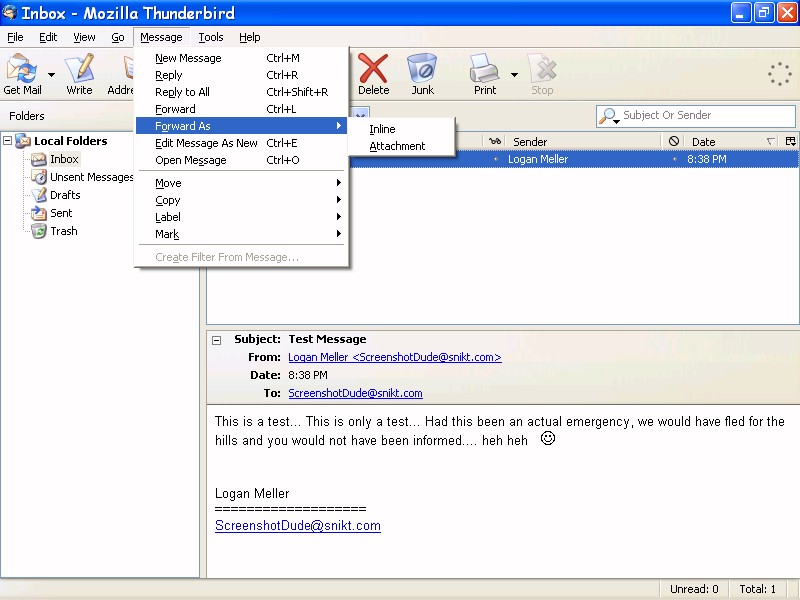Choose Edit Message As New
The image size is (800, 600).
pyautogui.click(x=241, y=143)
